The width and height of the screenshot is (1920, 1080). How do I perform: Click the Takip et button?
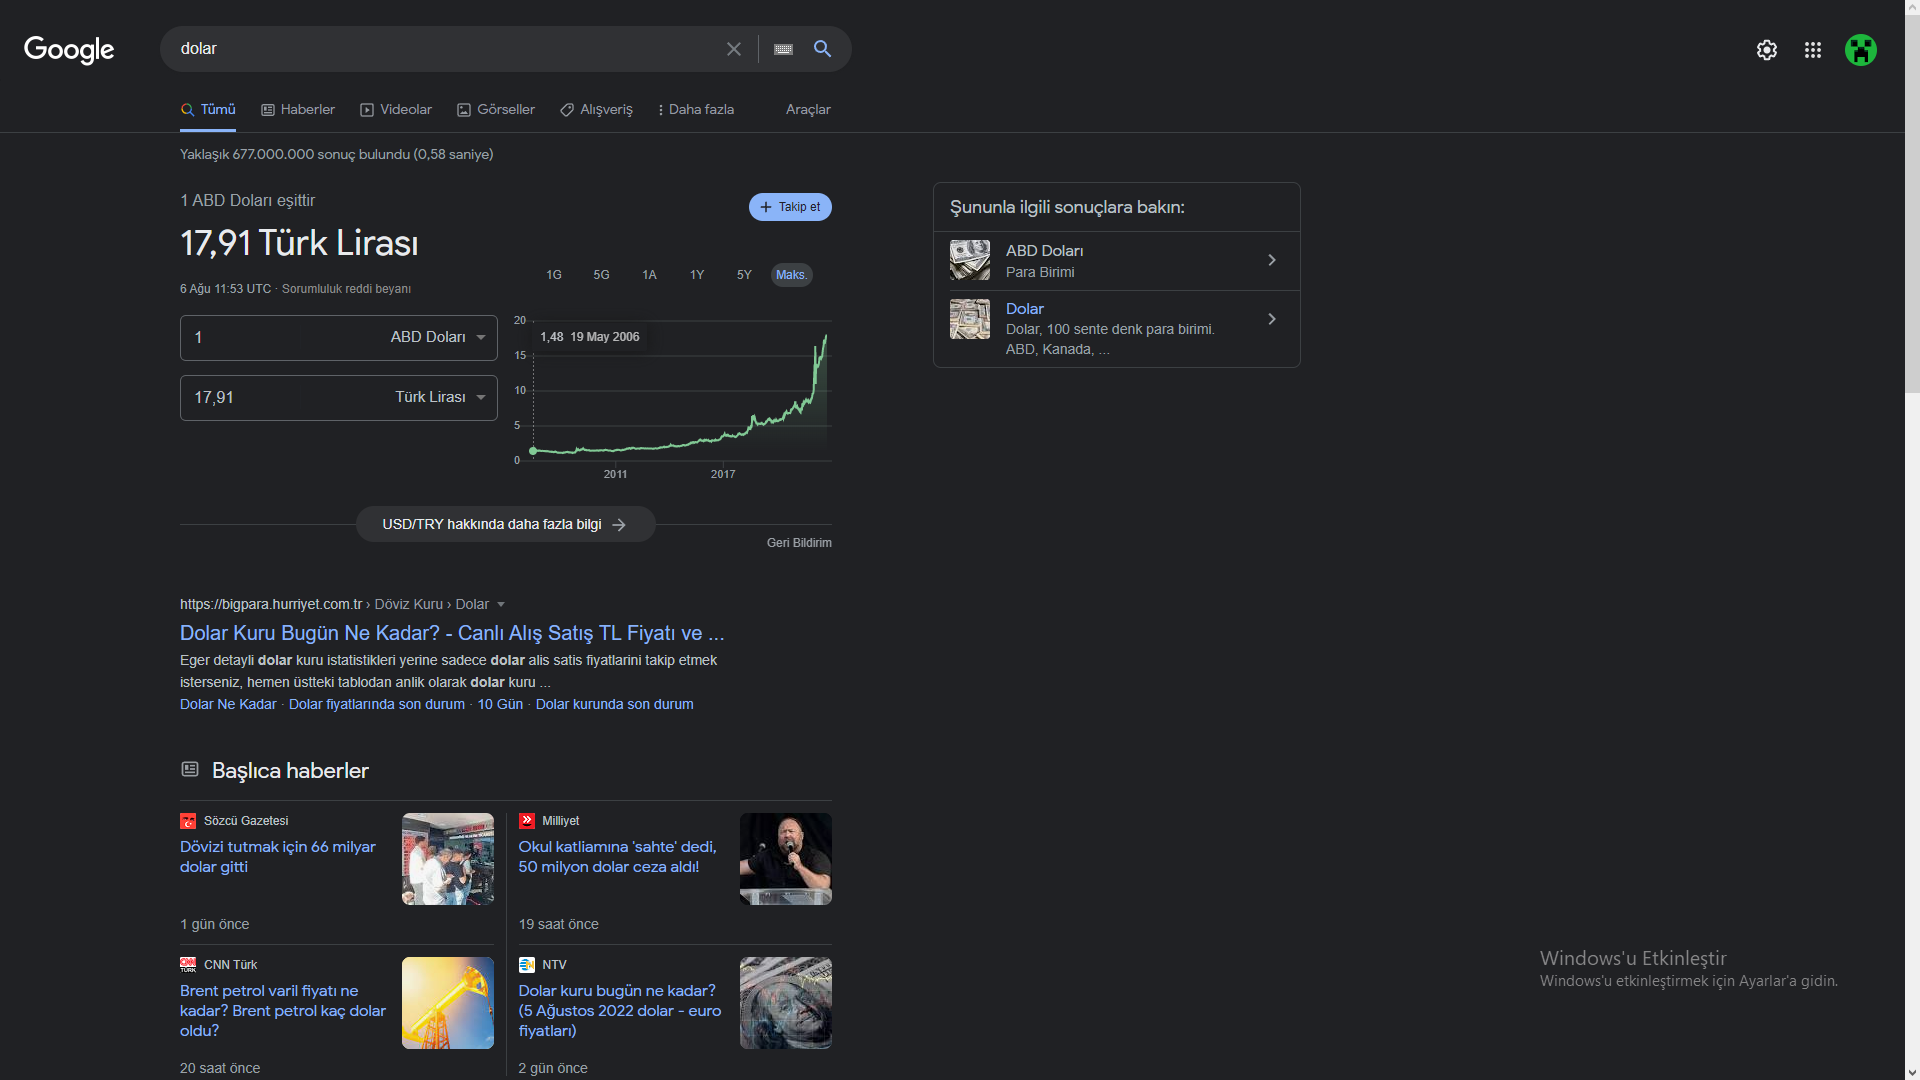tap(790, 207)
